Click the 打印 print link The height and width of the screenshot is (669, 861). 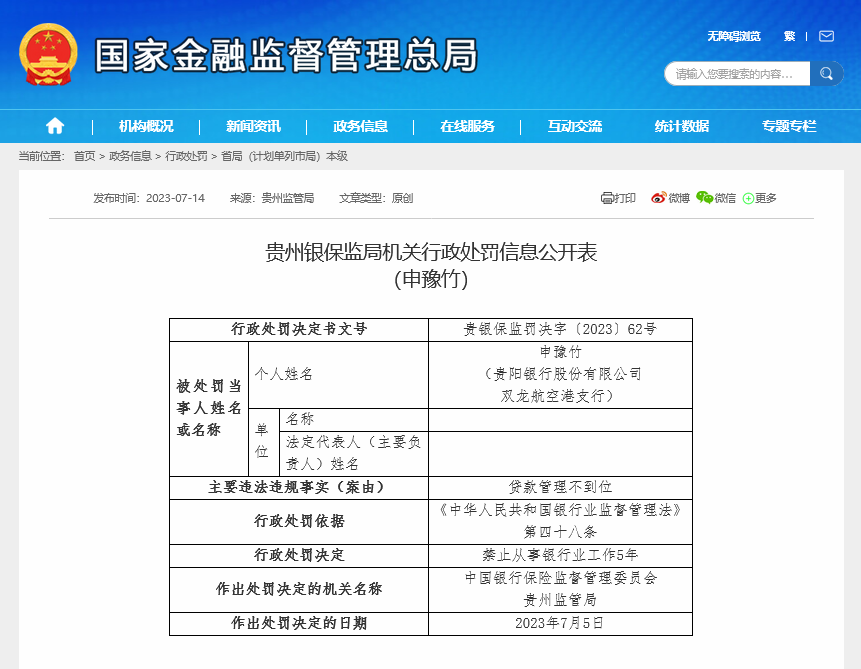624,198
